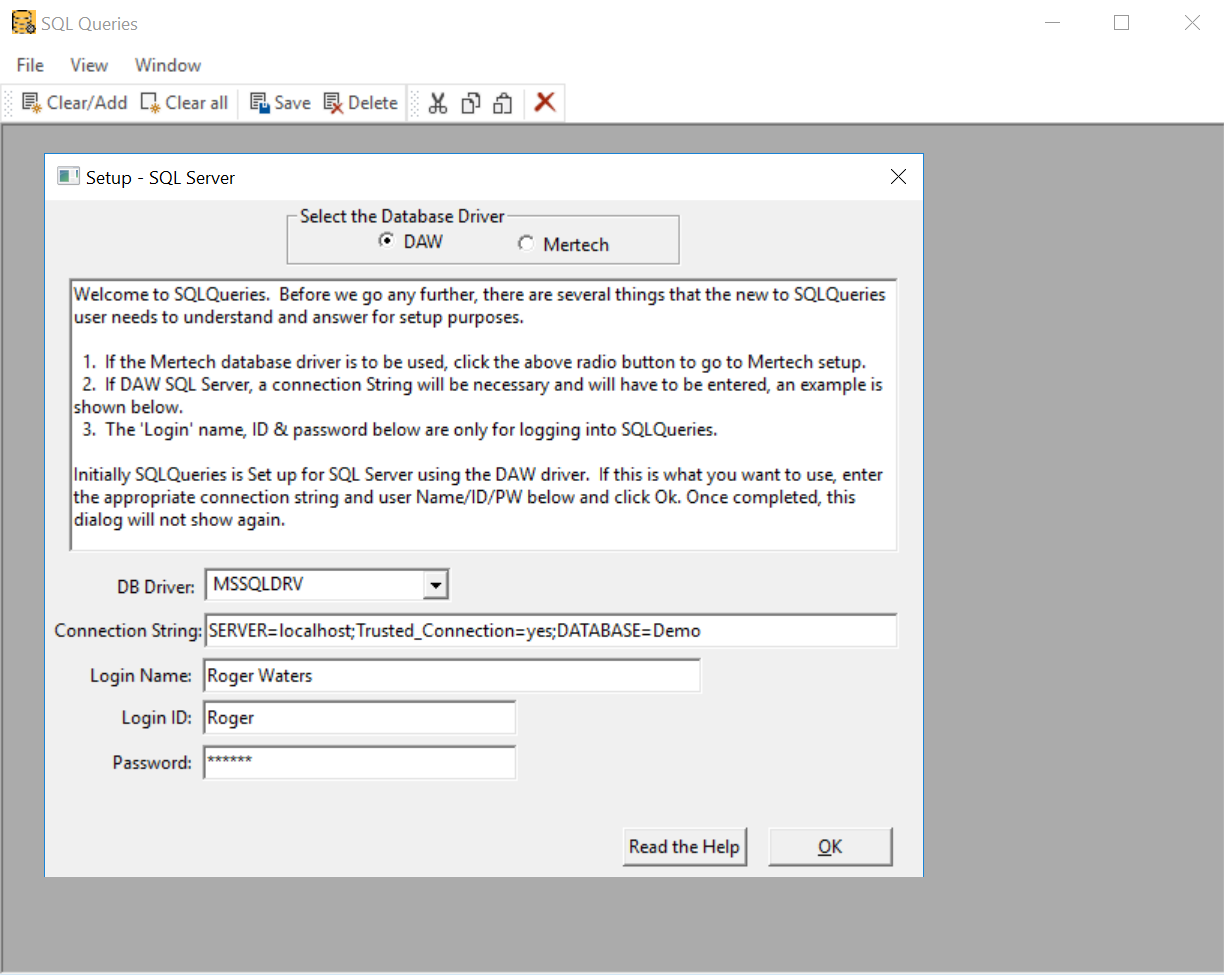Click the 'Password:' label
Image resolution: width=1224 pixels, height=975 pixels.
click(x=152, y=762)
